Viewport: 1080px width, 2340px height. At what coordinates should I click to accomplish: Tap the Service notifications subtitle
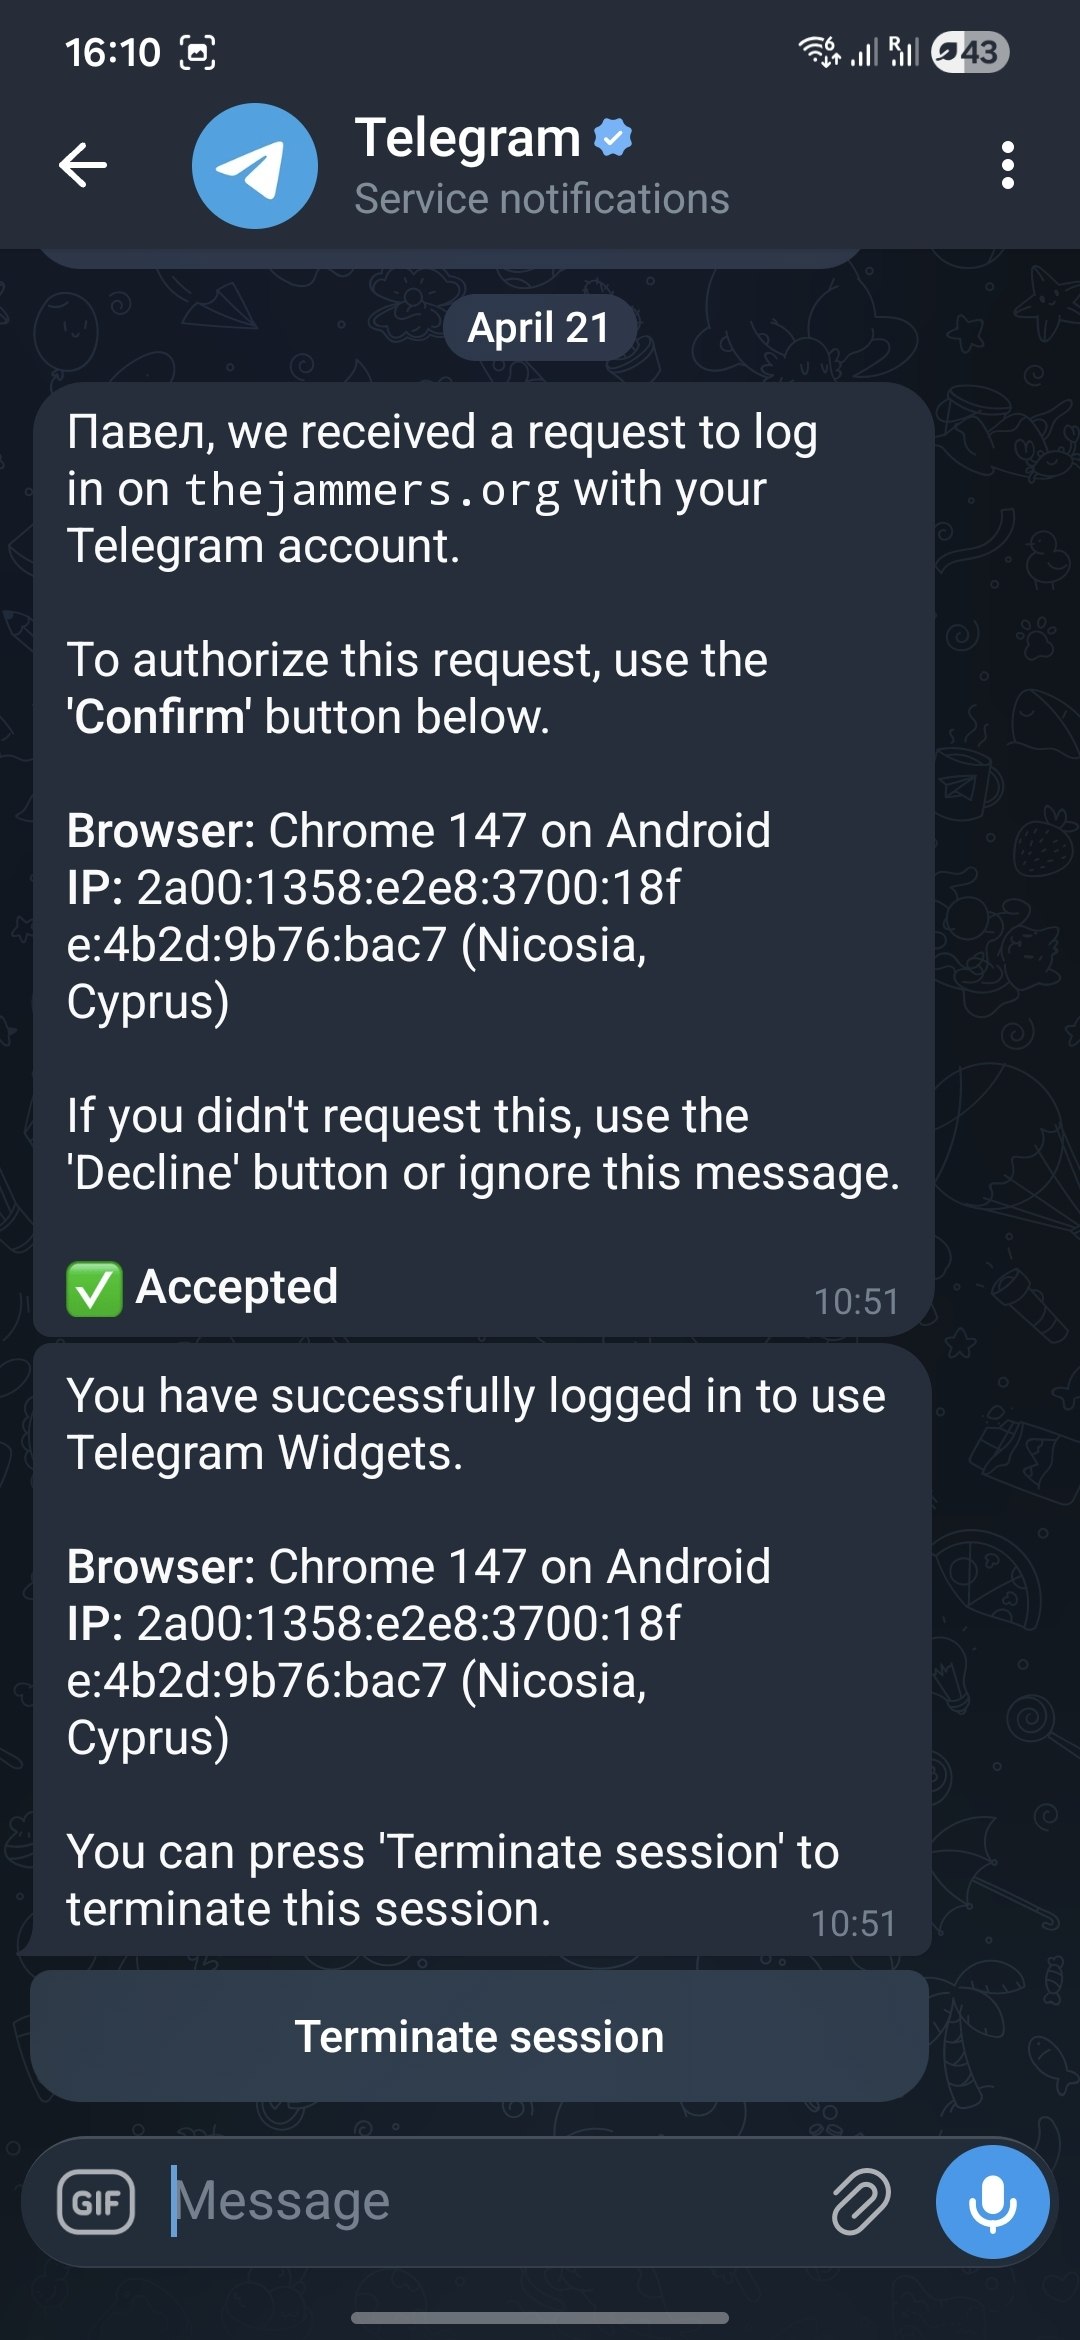(x=542, y=199)
